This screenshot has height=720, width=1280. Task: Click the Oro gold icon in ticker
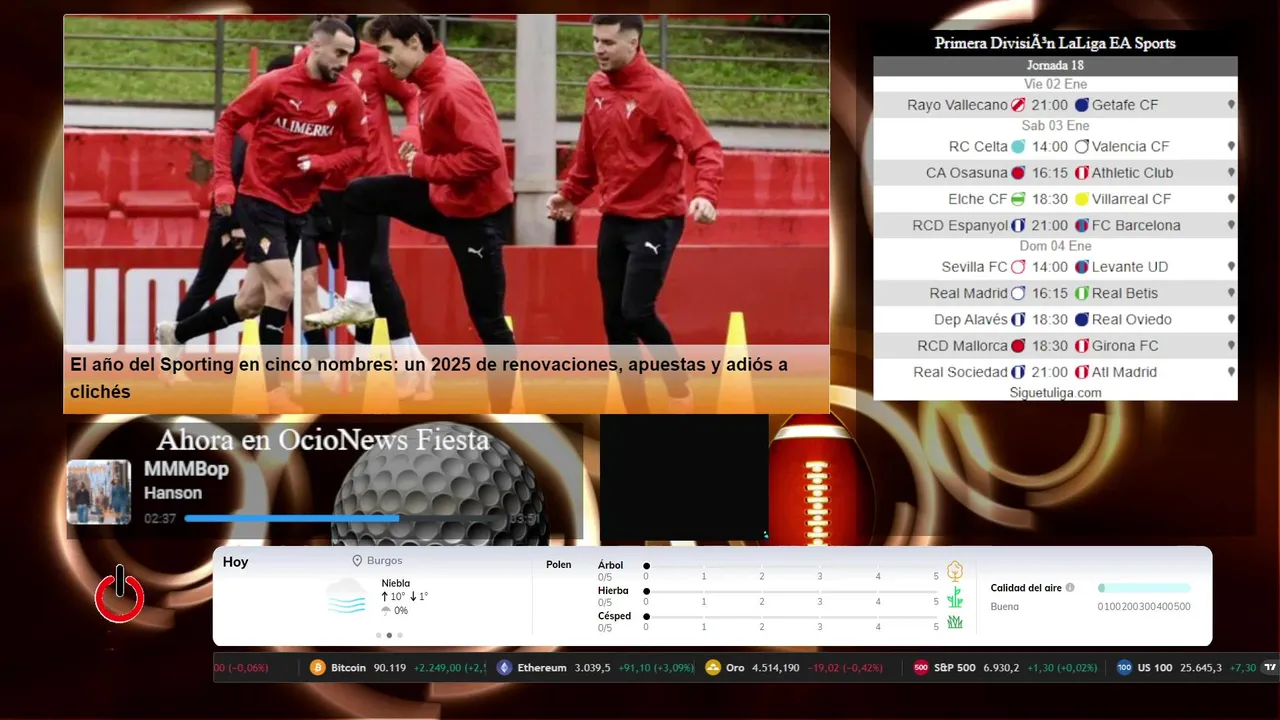coord(713,667)
